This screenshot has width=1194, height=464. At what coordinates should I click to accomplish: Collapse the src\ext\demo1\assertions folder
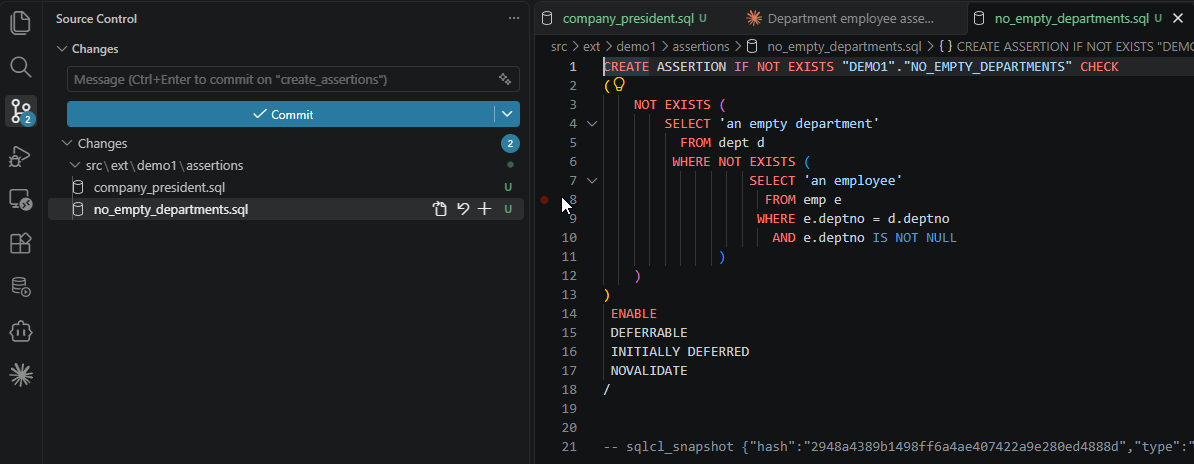pos(75,165)
